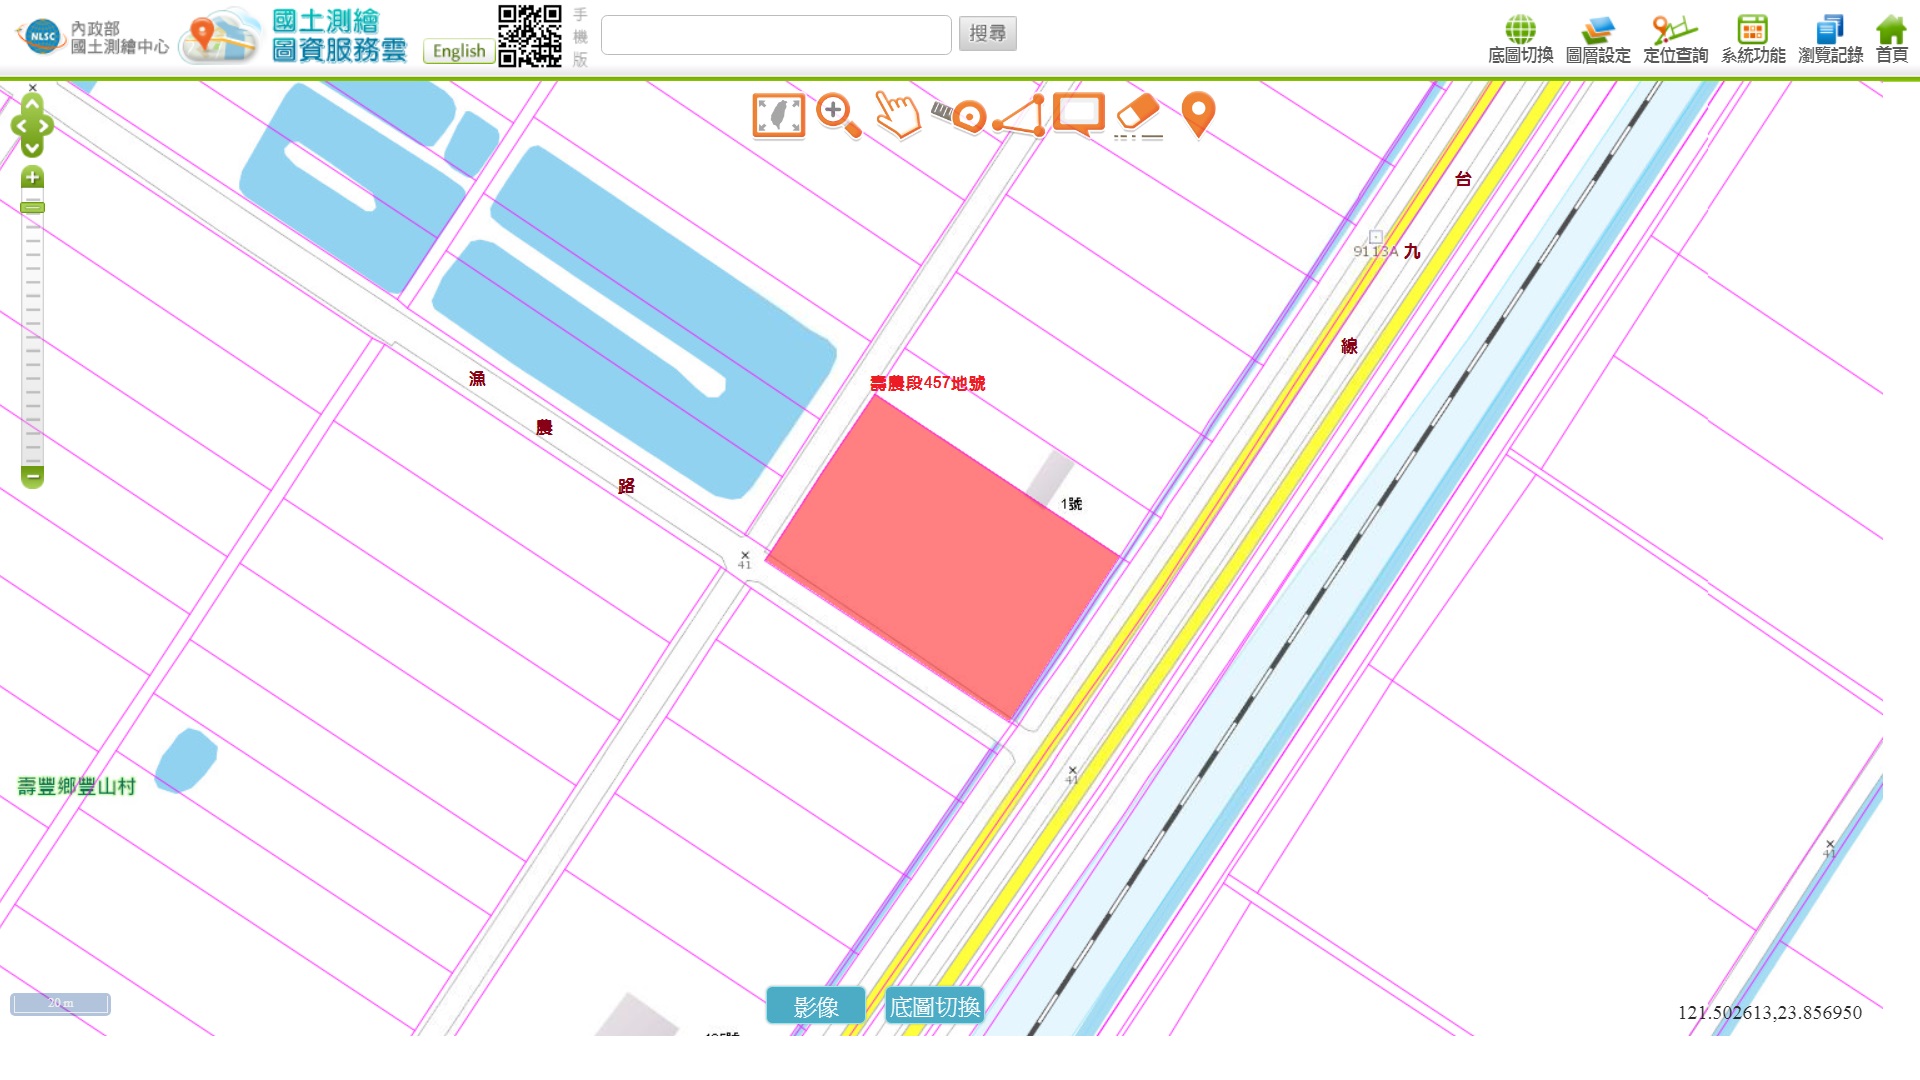Click inside the search text field
The image size is (1920, 1080).
[x=775, y=35]
